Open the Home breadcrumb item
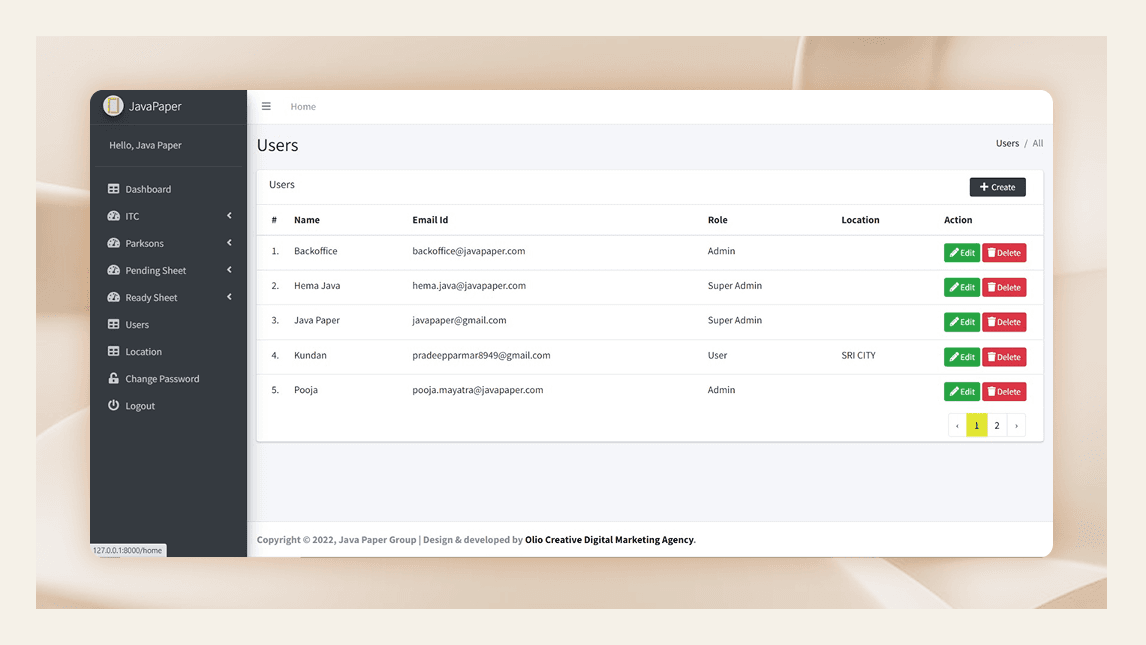The height and width of the screenshot is (645, 1146). tap(302, 106)
